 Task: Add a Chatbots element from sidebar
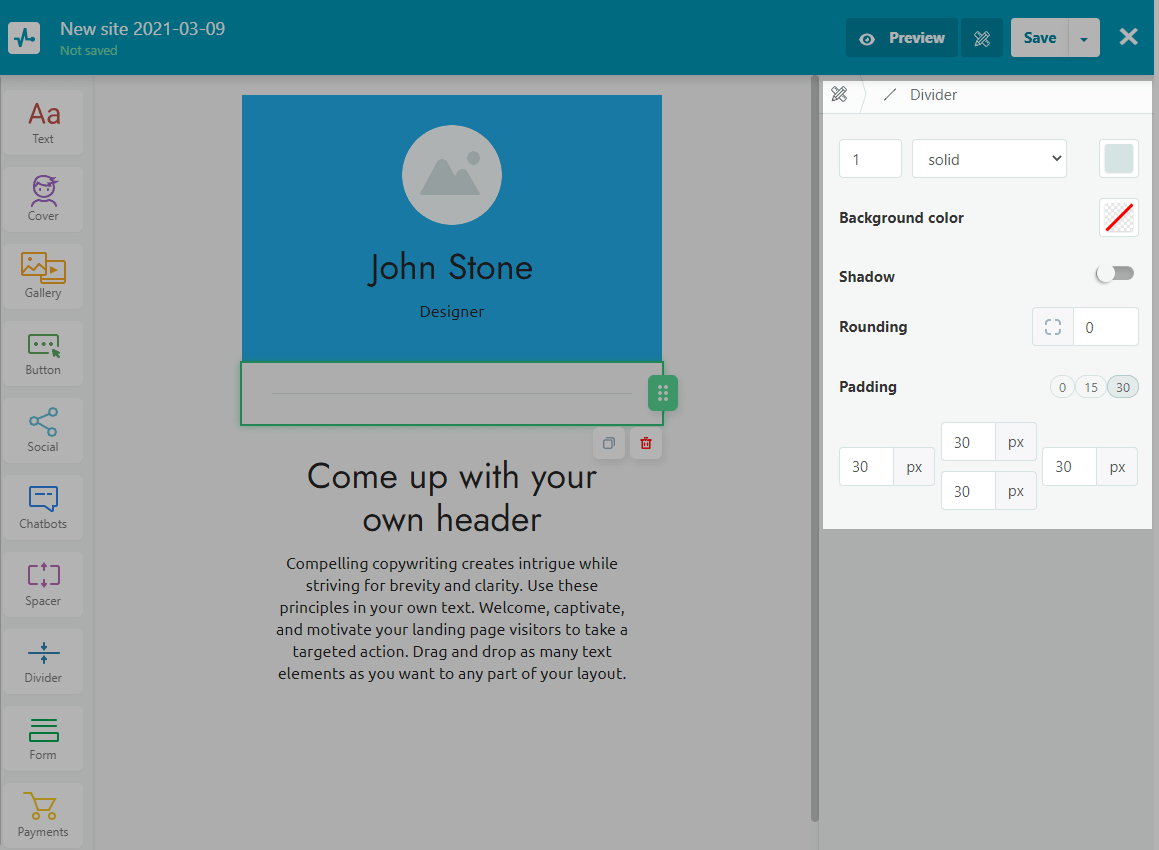[43, 507]
